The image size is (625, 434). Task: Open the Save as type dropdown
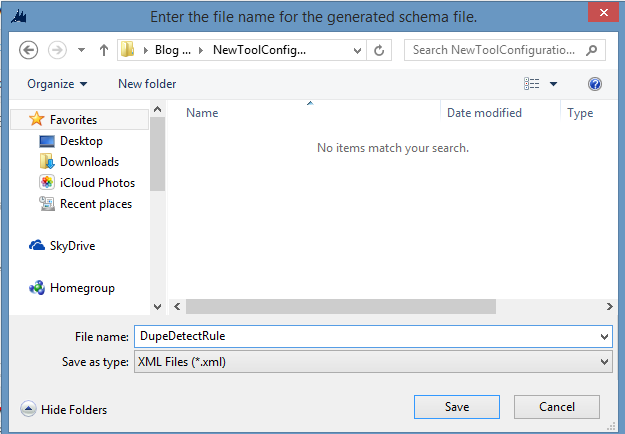(x=372, y=361)
